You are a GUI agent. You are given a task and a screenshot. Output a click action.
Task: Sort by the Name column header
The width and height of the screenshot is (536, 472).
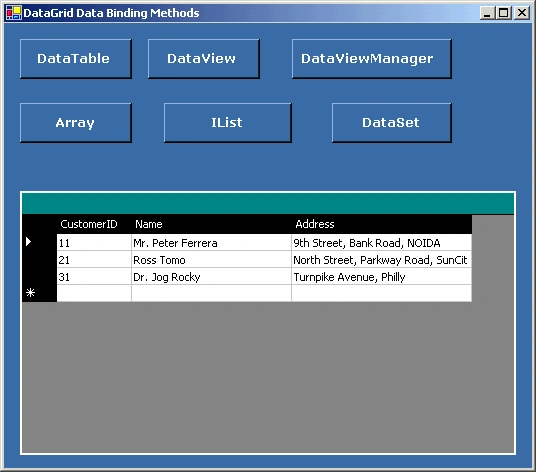211,224
